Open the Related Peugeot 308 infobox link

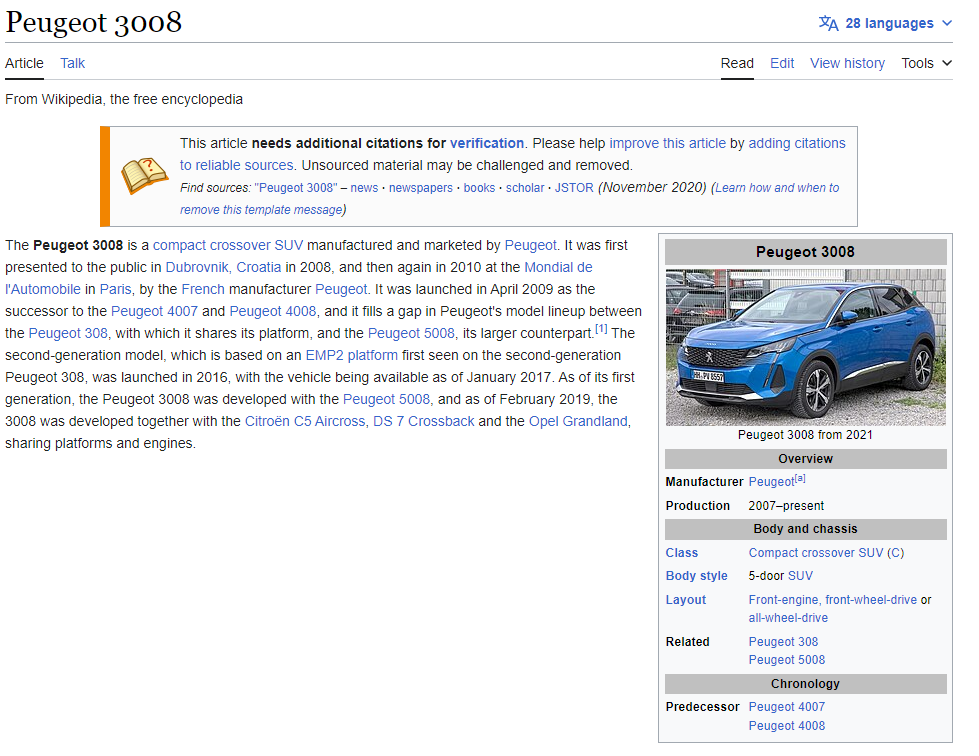[783, 642]
